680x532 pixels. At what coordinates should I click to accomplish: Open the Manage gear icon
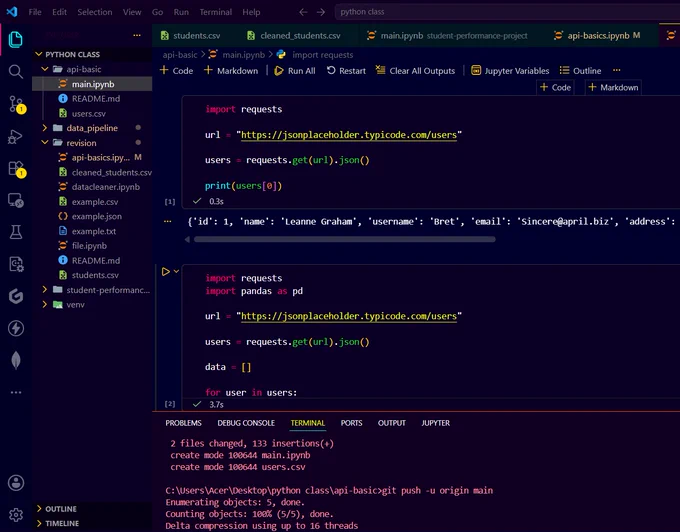(16, 515)
